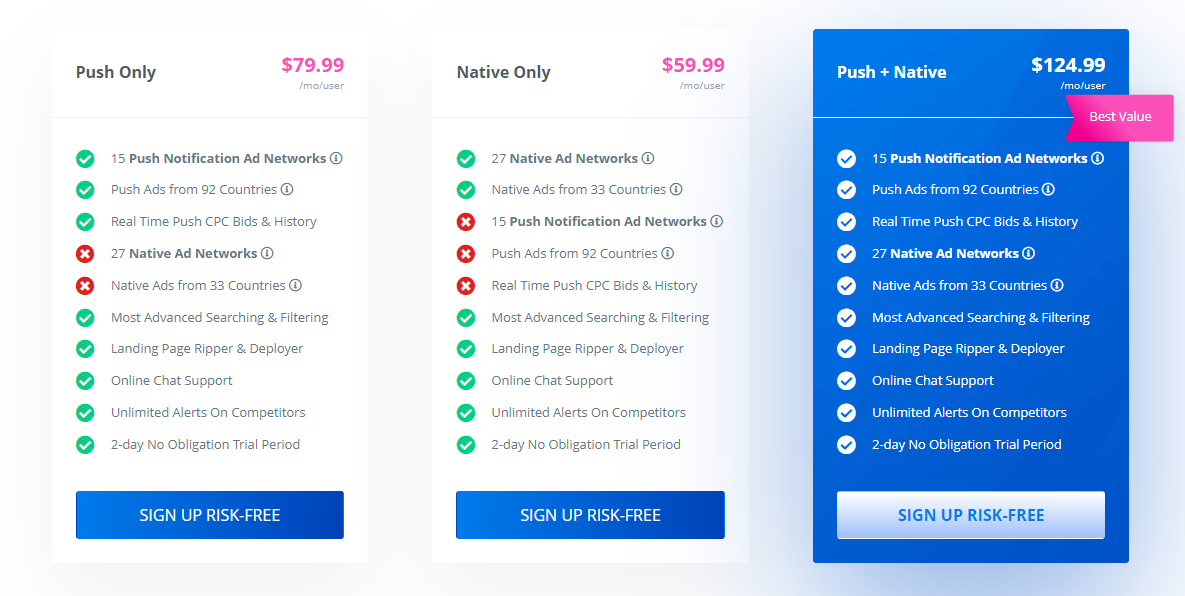
Task: Select the Native Only plan header
Action: tap(502, 72)
